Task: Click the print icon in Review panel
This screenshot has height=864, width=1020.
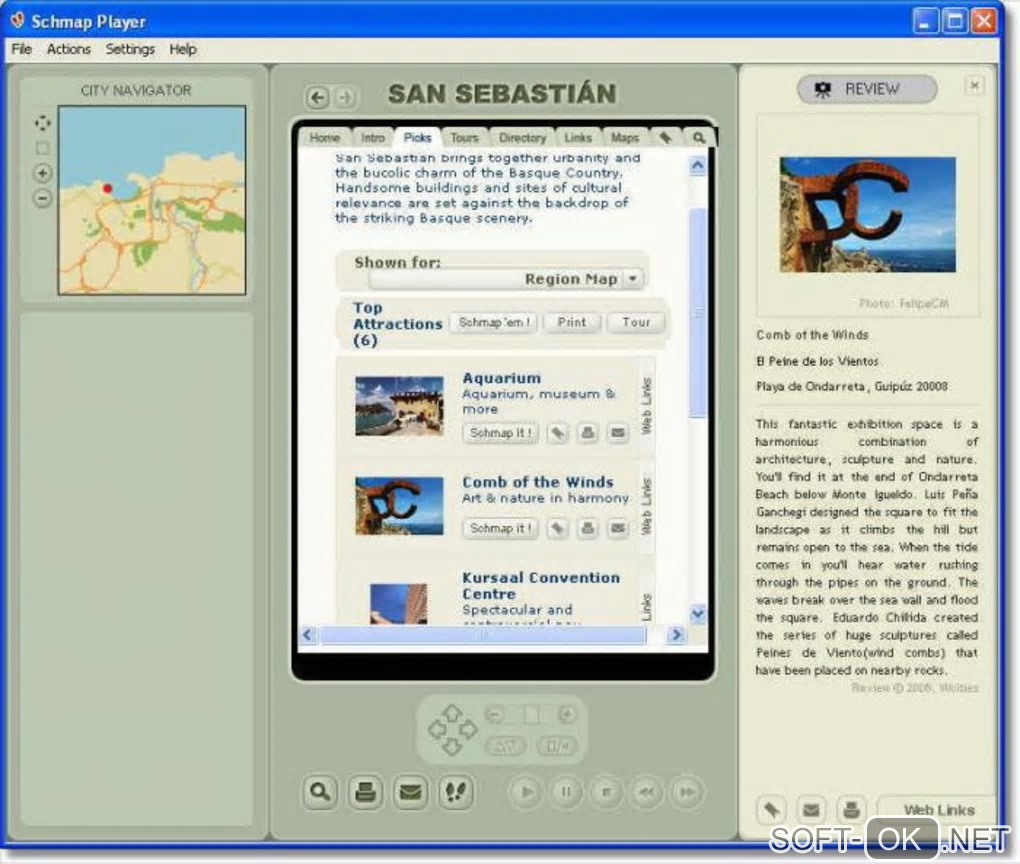Action: (x=851, y=810)
